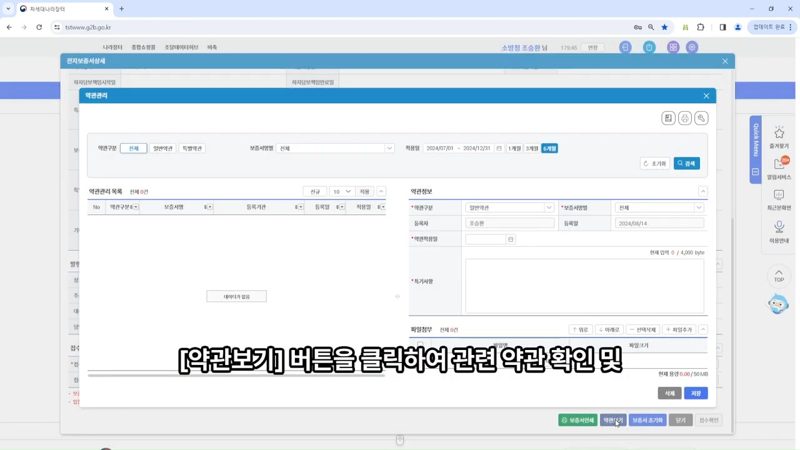Screen dimensions: 800x450
Task: Open the 약관적용일 calendar icon
Action: click(x=511, y=239)
